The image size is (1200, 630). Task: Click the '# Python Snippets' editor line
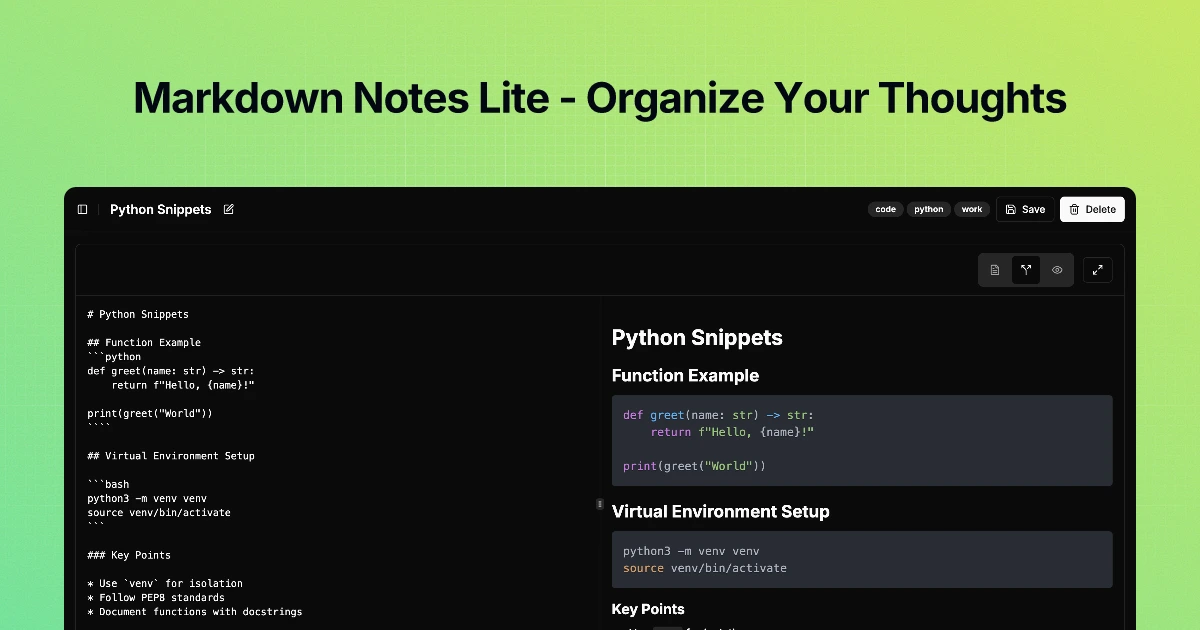point(138,314)
